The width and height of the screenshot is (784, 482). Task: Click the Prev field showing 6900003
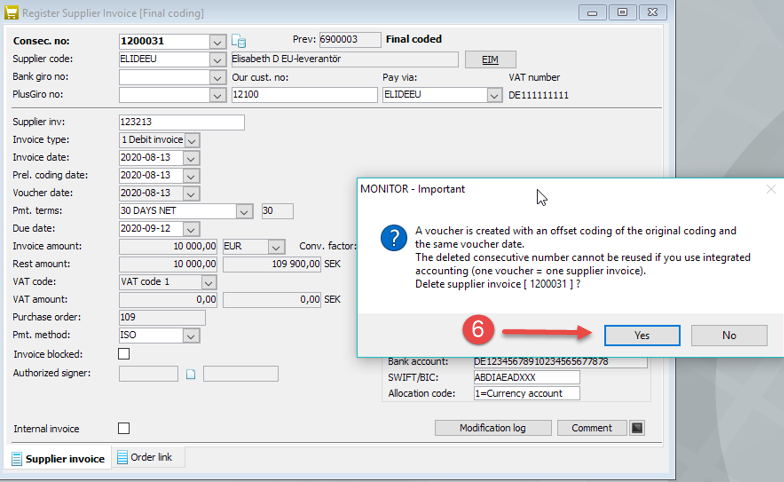click(350, 40)
